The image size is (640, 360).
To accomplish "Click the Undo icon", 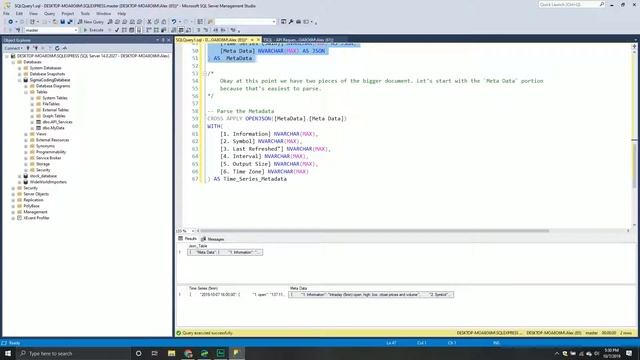I will 174,22.
